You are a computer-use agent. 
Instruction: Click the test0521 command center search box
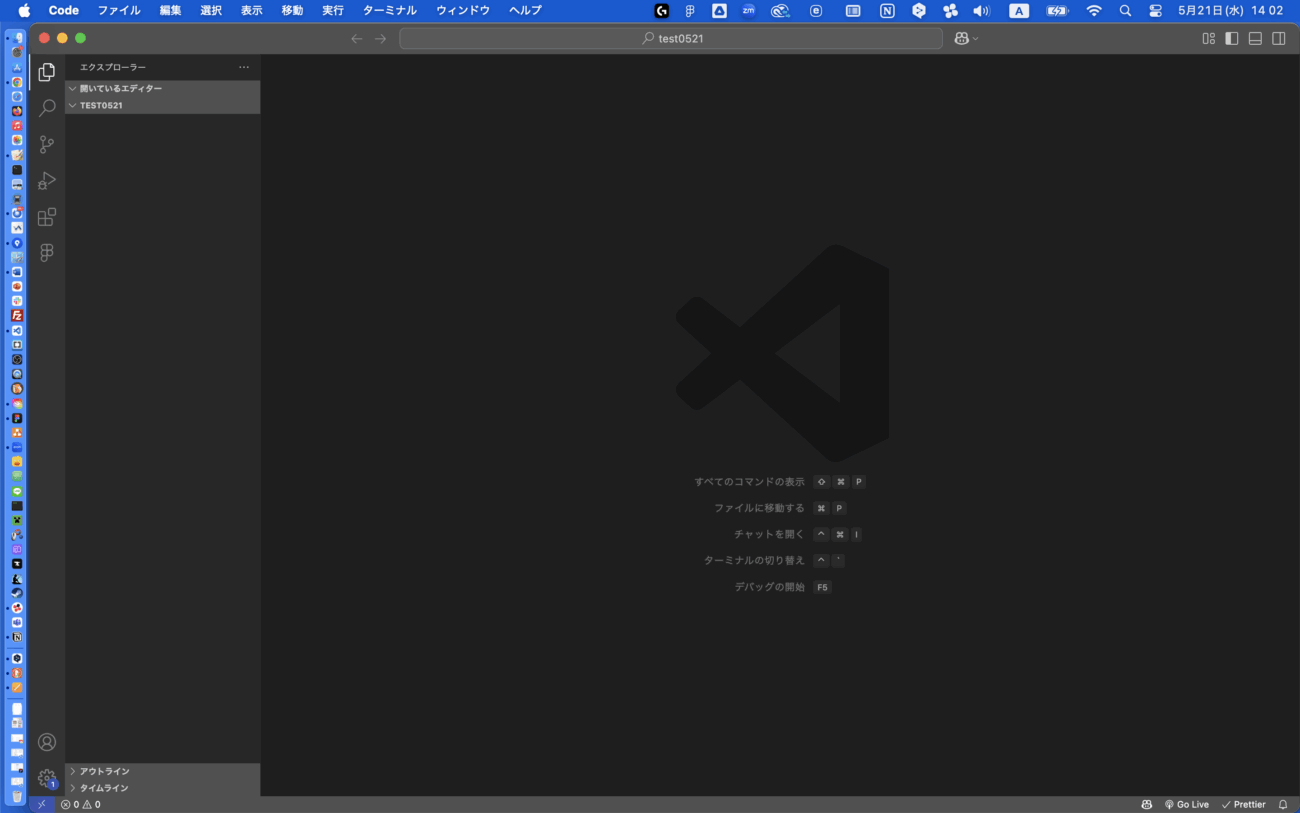coord(671,38)
